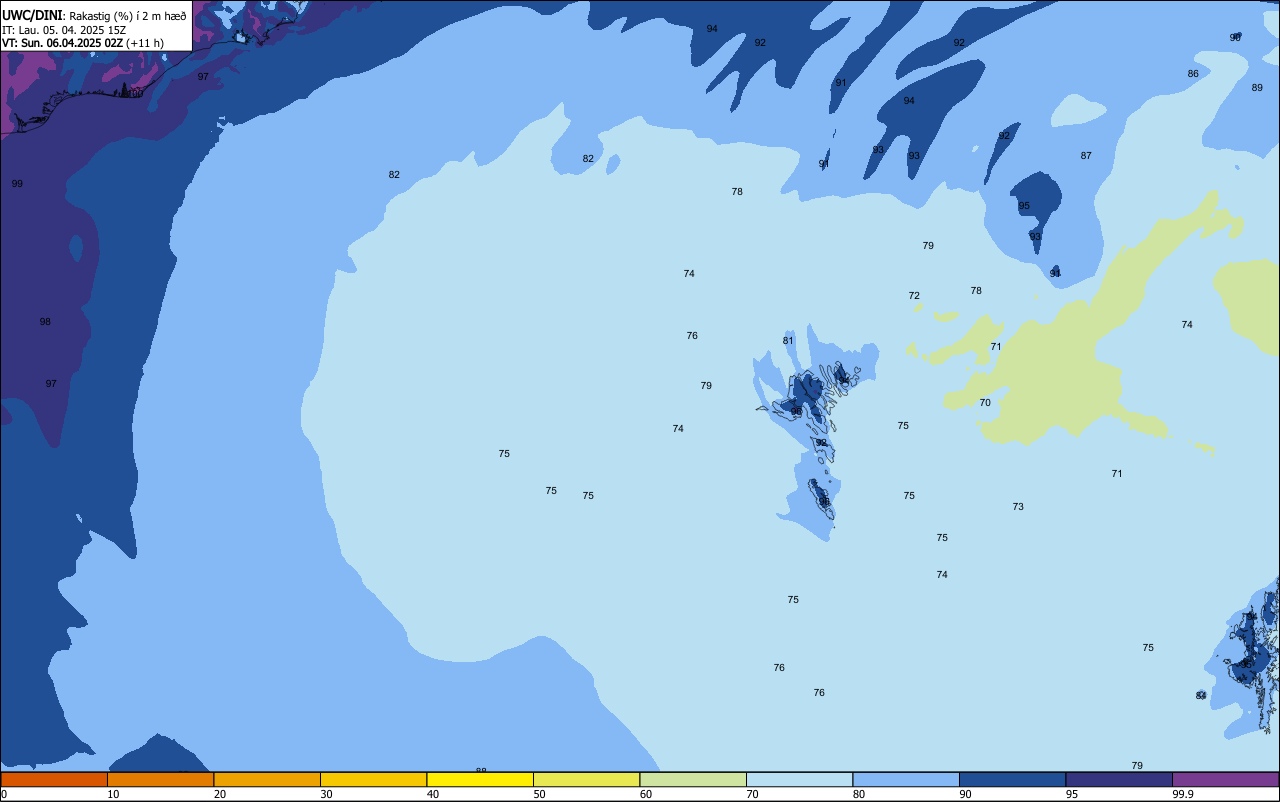Image resolution: width=1280 pixels, height=802 pixels.
Task: Click the VT: Sun. 06.04.2025 02Z line
Action: 83,43
